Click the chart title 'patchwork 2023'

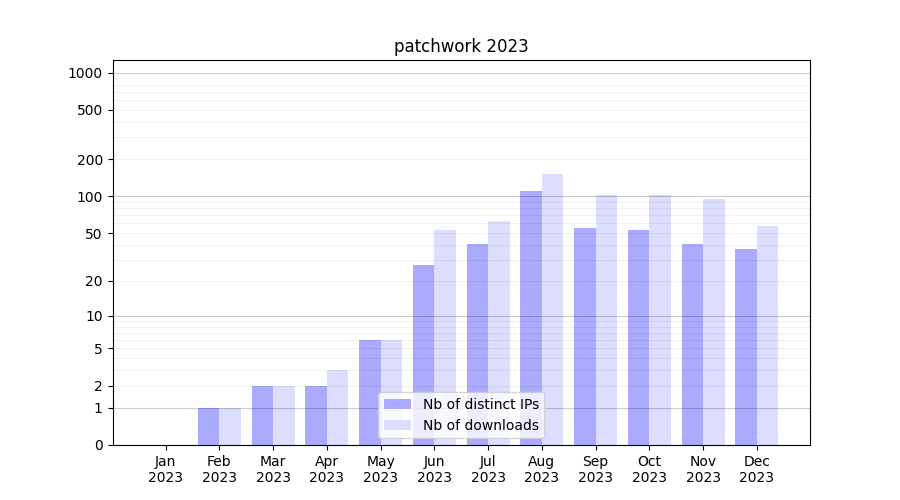coord(461,46)
